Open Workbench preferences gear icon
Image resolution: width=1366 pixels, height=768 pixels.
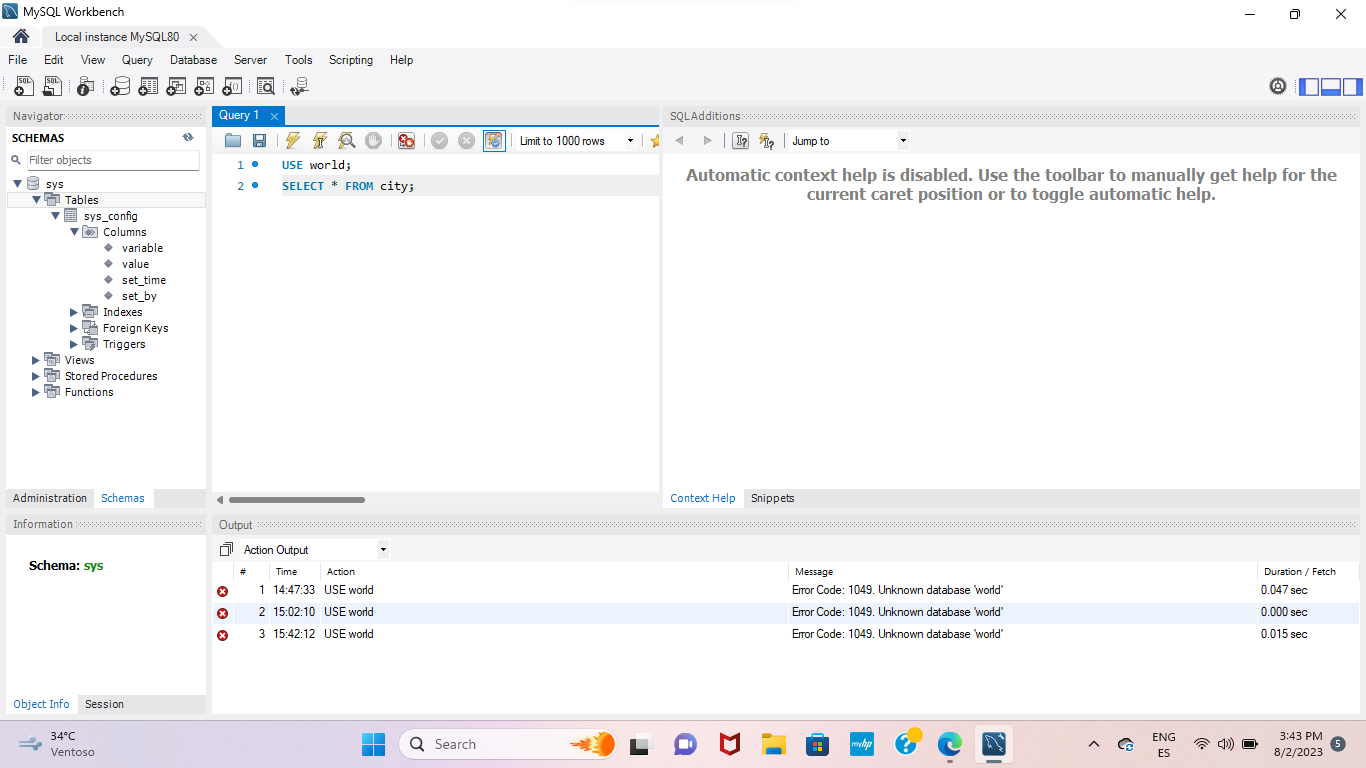pyautogui.click(x=1278, y=86)
